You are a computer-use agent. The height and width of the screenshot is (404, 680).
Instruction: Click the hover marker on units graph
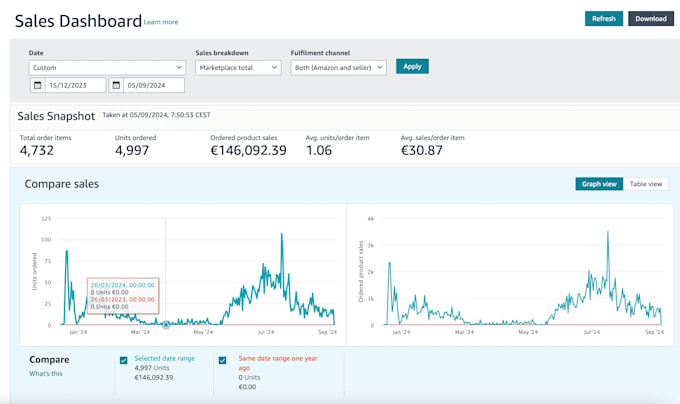click(166, 324)
